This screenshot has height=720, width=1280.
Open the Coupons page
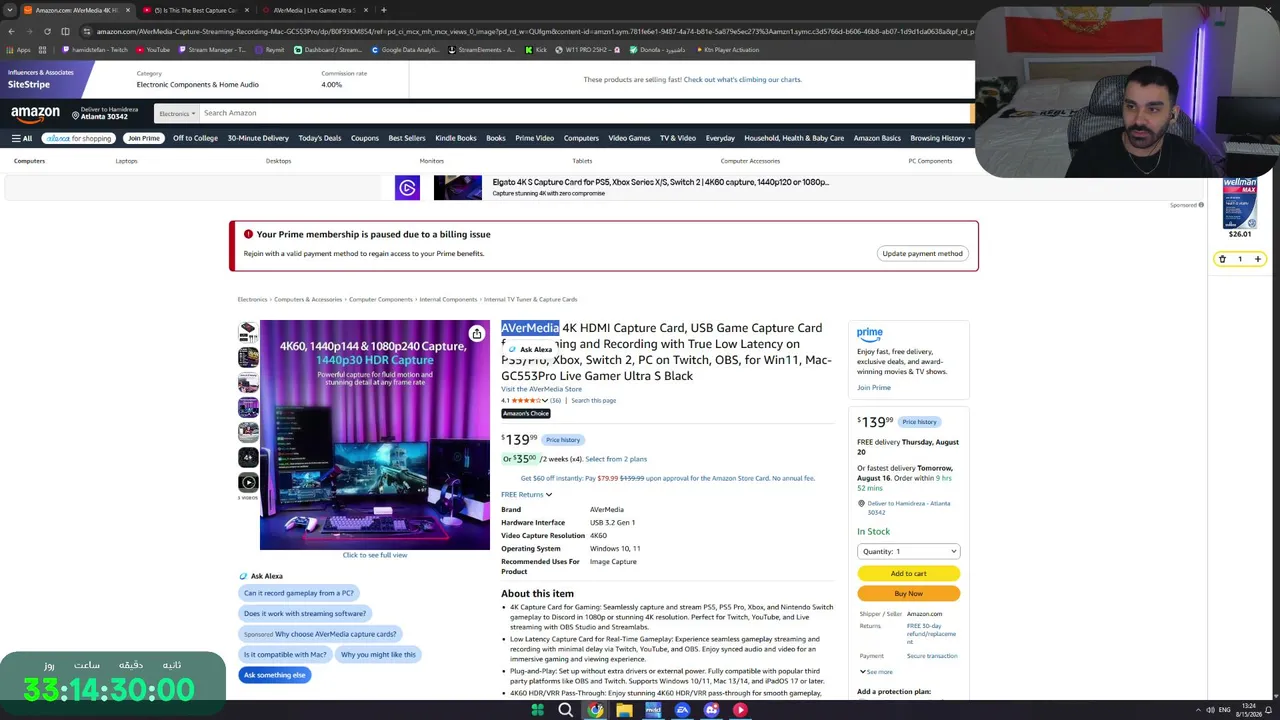pyautogui.click(x=365, y=138)
